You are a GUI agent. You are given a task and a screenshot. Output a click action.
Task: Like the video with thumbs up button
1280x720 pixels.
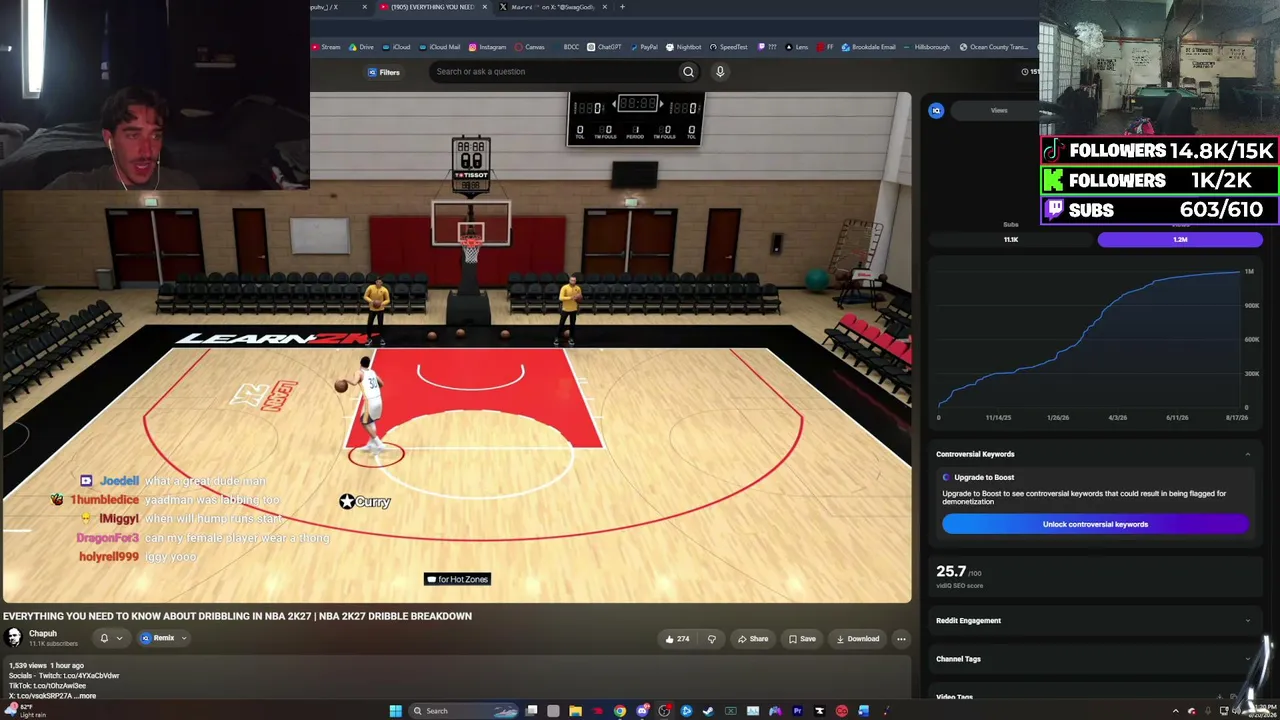tap(677, 639)
